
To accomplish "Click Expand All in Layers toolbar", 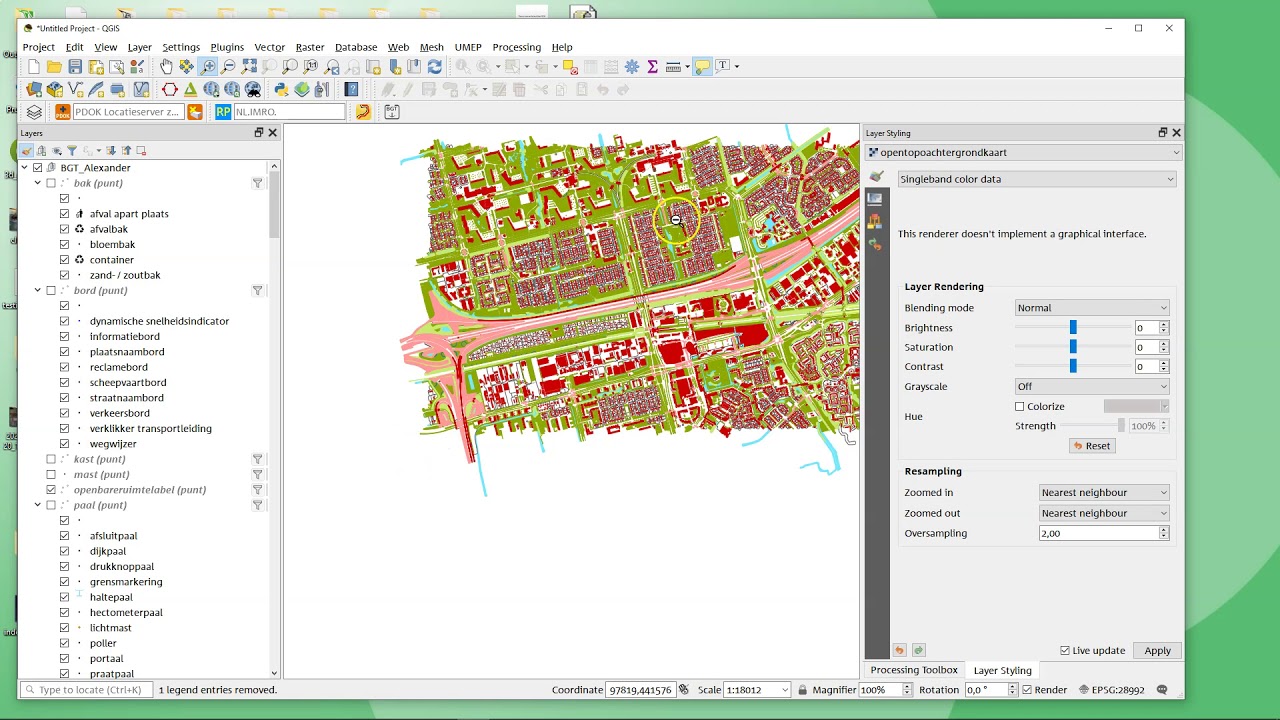I will [x=111, y=151].
